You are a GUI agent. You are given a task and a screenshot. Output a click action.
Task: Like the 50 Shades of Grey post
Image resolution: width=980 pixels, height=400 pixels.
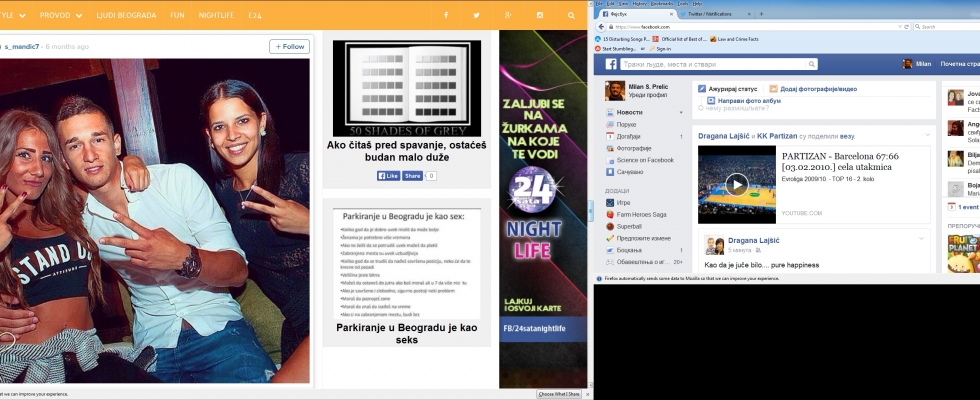pyautogui.click(x=388, y=175)
